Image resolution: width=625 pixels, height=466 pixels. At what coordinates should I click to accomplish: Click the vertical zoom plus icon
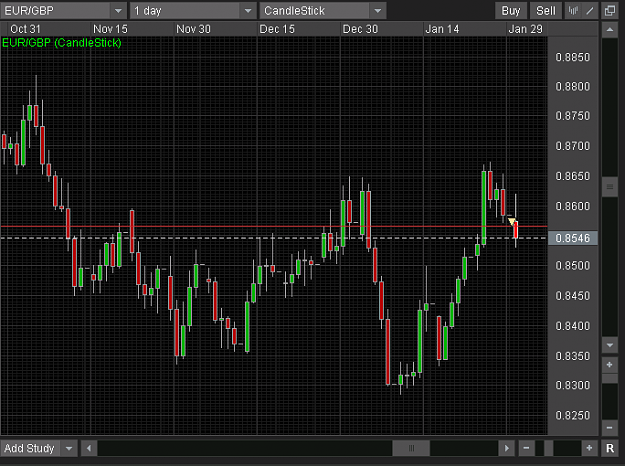coord(610,365)
